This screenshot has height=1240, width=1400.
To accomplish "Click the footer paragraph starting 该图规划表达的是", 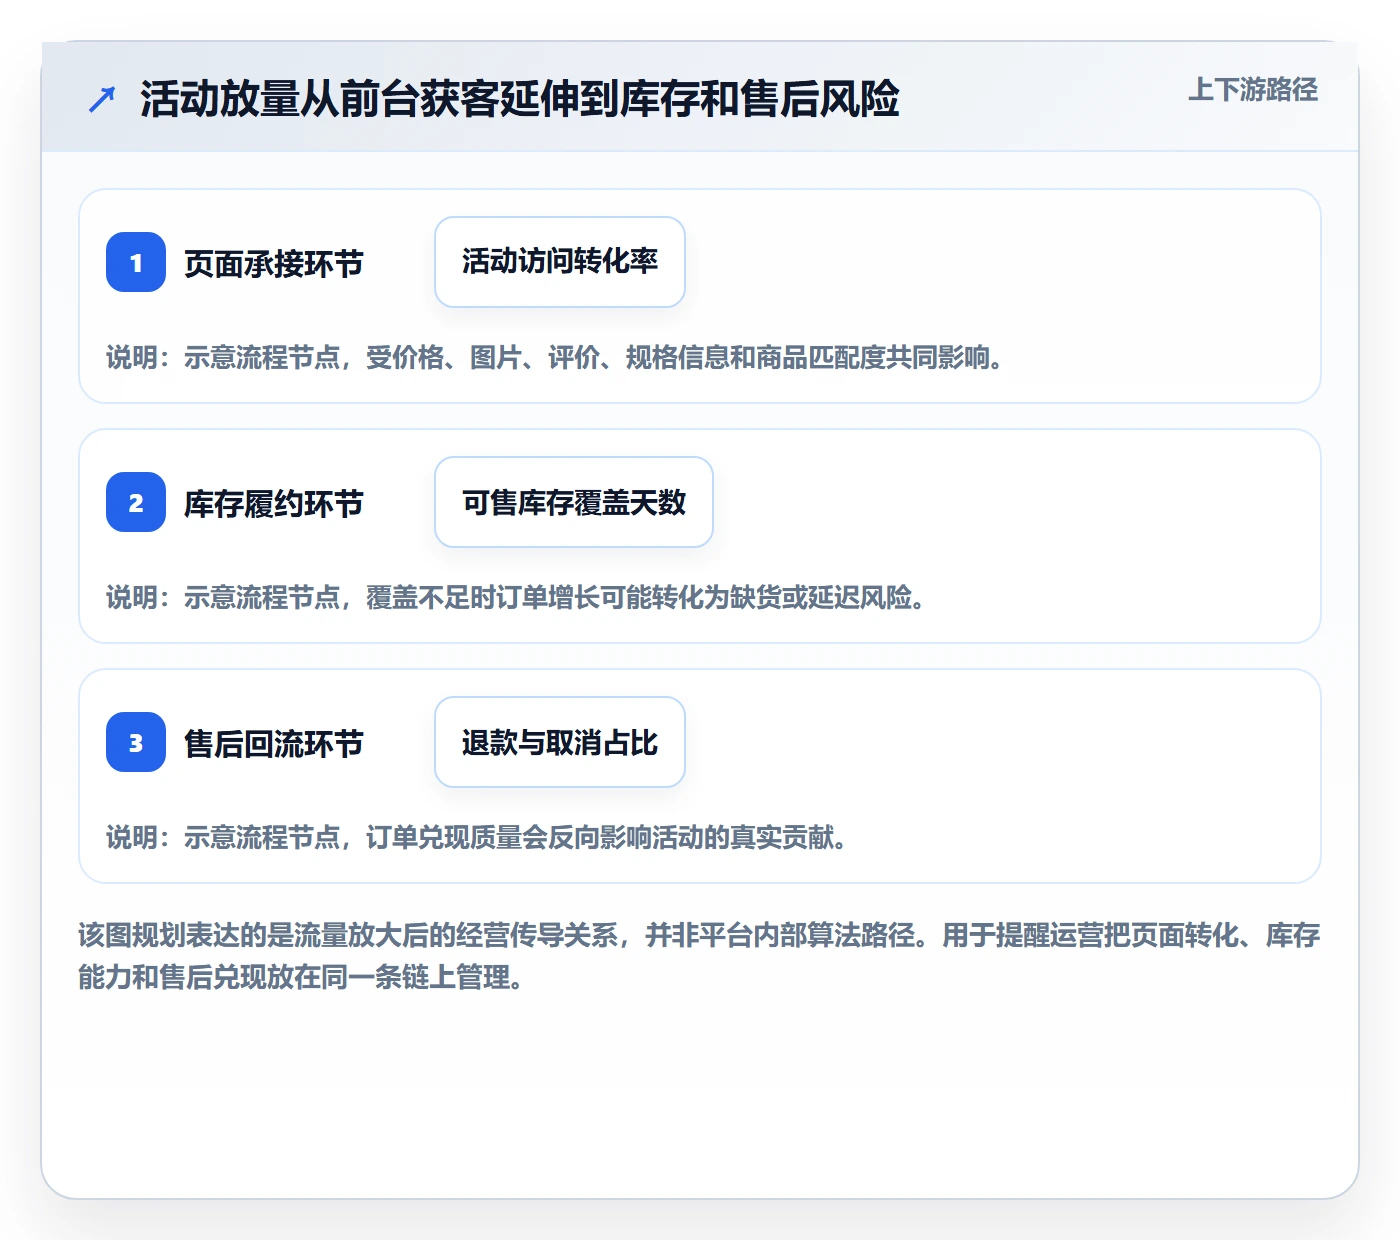I will tap(699, 956).
